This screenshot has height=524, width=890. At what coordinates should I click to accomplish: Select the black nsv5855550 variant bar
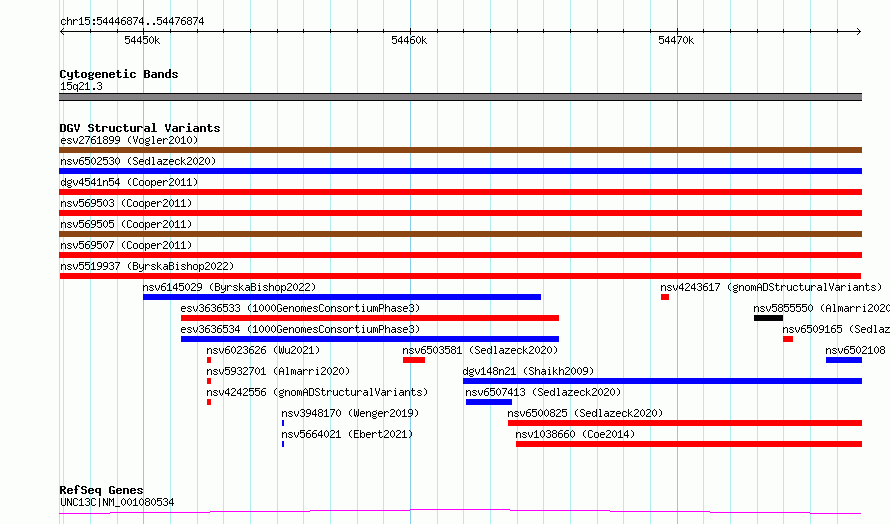pos(769,318)
